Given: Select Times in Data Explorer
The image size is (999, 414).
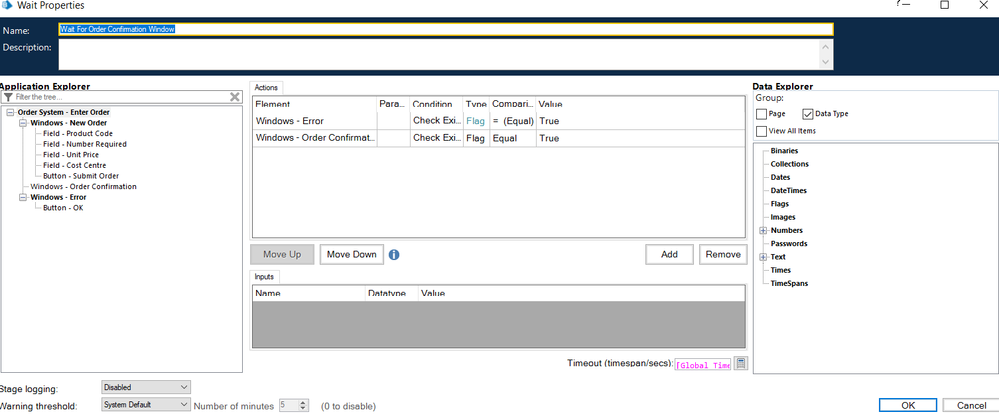Looking at the screenshot, I should coord(780,271).
